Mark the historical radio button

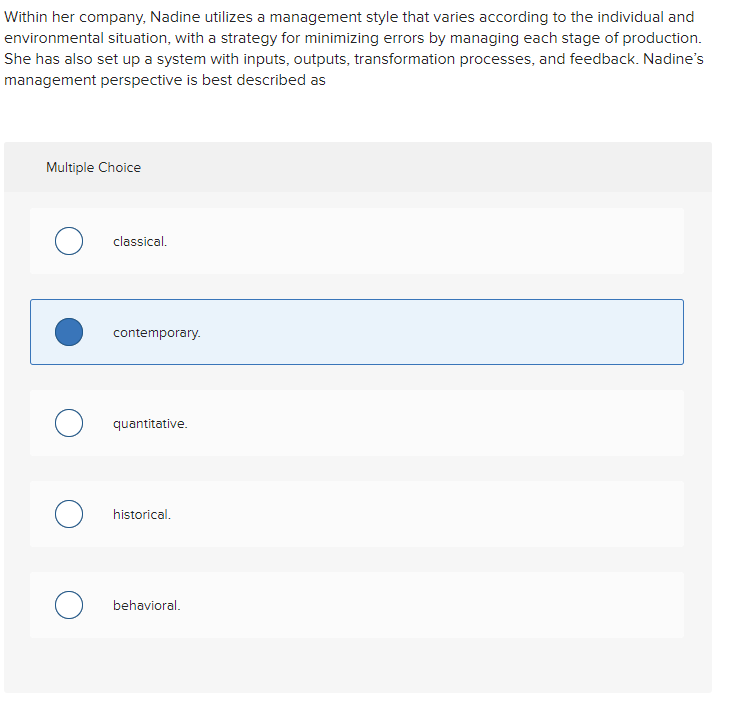(69, 514)
